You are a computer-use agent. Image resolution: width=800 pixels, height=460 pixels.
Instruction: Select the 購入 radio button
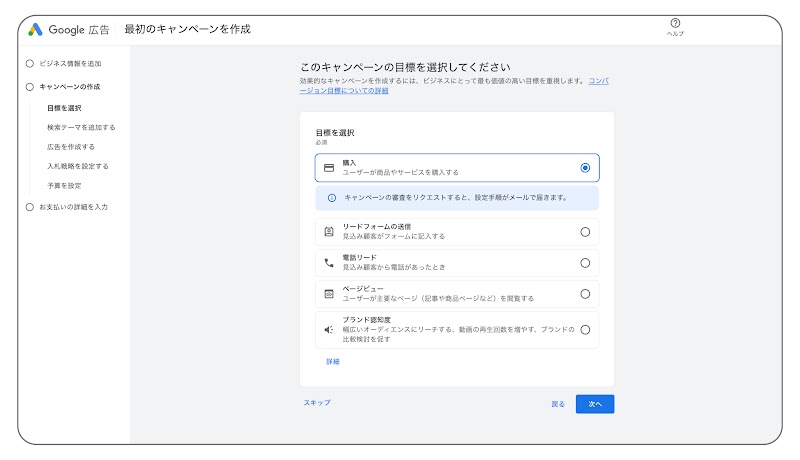point(585,168)
